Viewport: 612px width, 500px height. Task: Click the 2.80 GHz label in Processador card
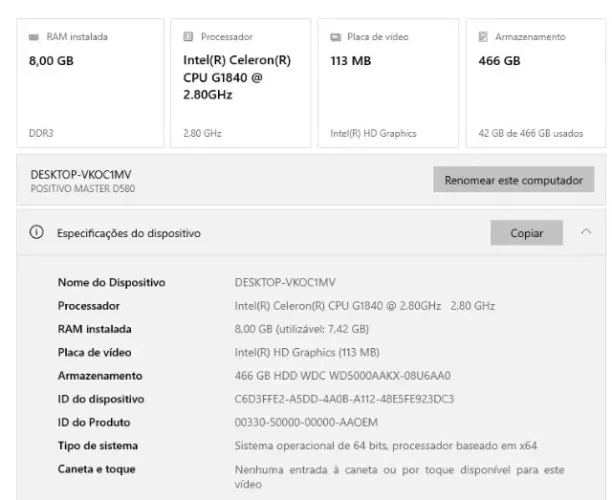click(202, 133)
